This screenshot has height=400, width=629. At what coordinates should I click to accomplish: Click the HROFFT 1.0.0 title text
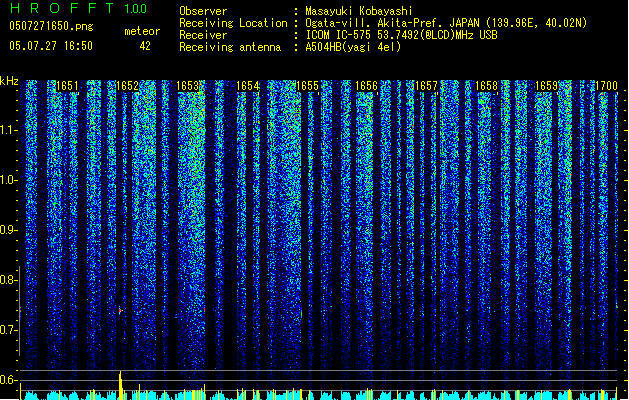click(79, 8)
